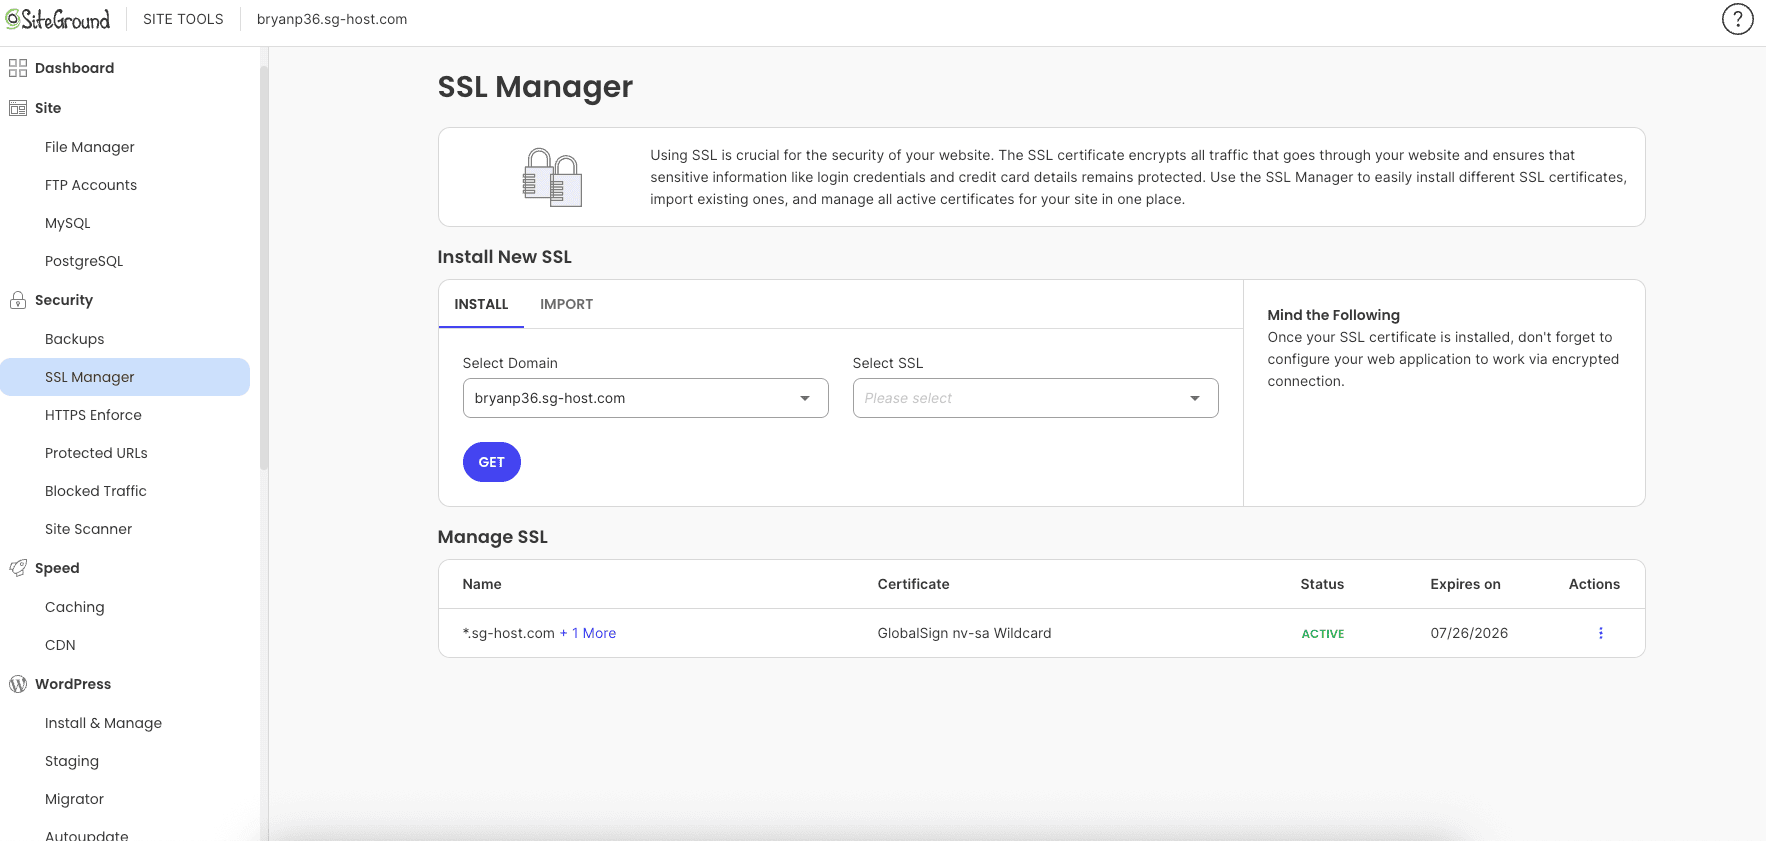Select the INSTALL tab
Screen dimensions: 1766x841
point(481,304)
